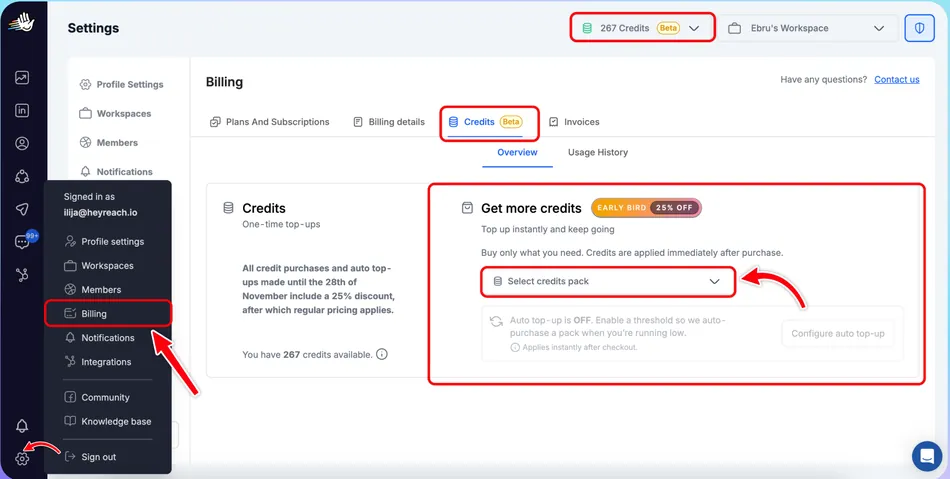Open the Select credits pack dropdown
950x479 pixels.
click(608, 282)
